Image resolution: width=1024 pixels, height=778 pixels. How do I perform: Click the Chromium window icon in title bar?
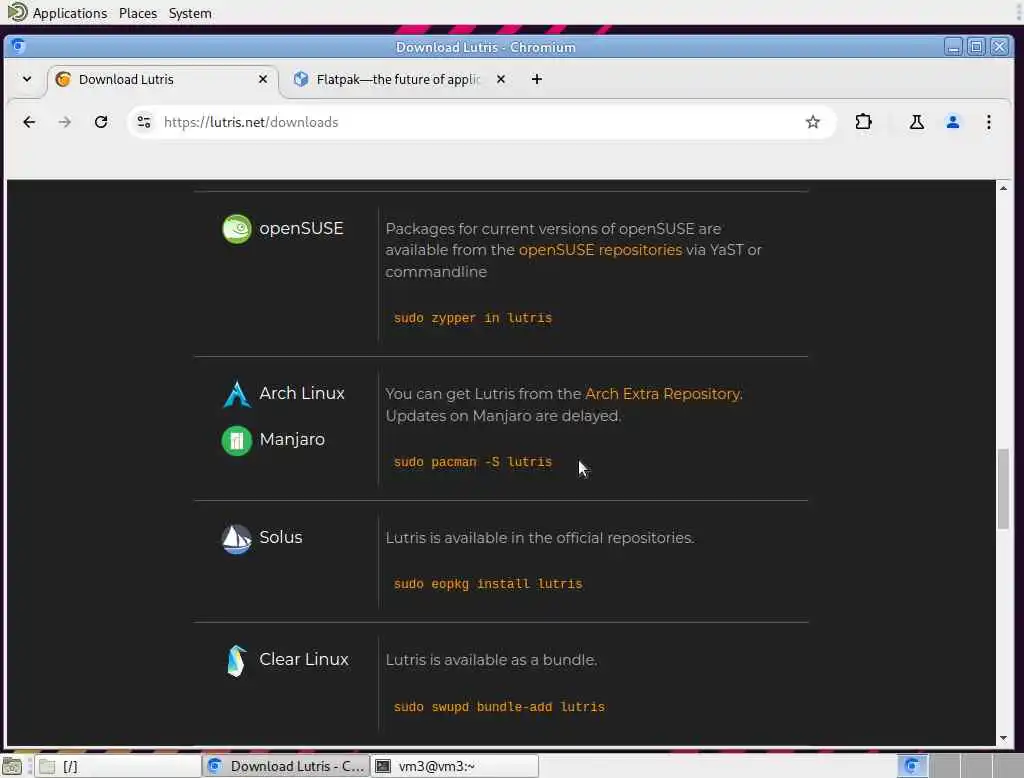pyautogui.click(x=18, y=46)
